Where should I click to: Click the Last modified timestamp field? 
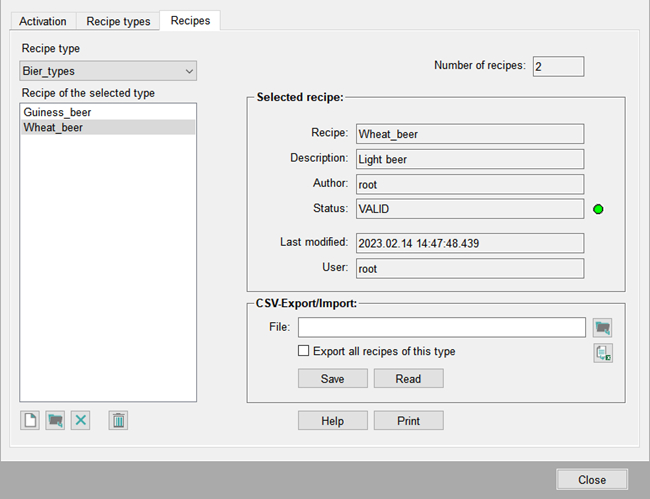point(470,243)
